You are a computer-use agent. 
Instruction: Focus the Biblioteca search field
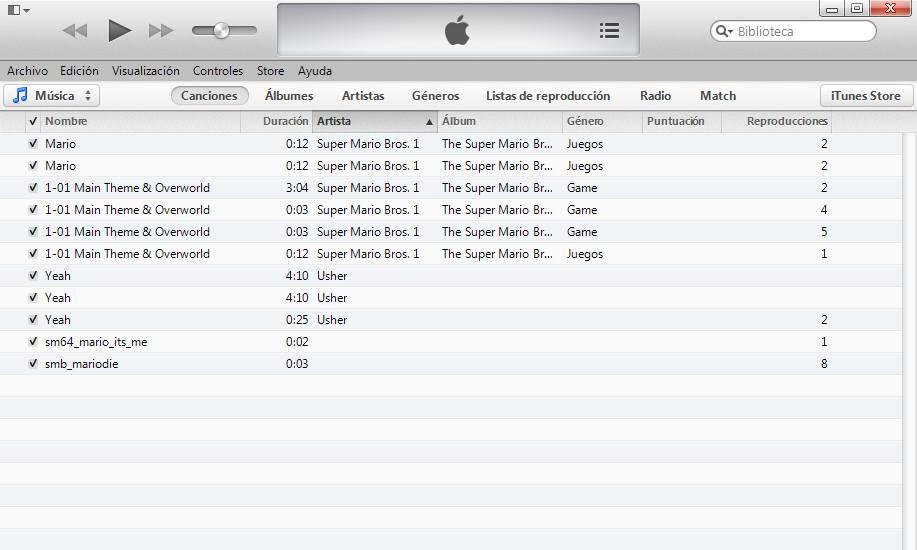pos(793,31)
